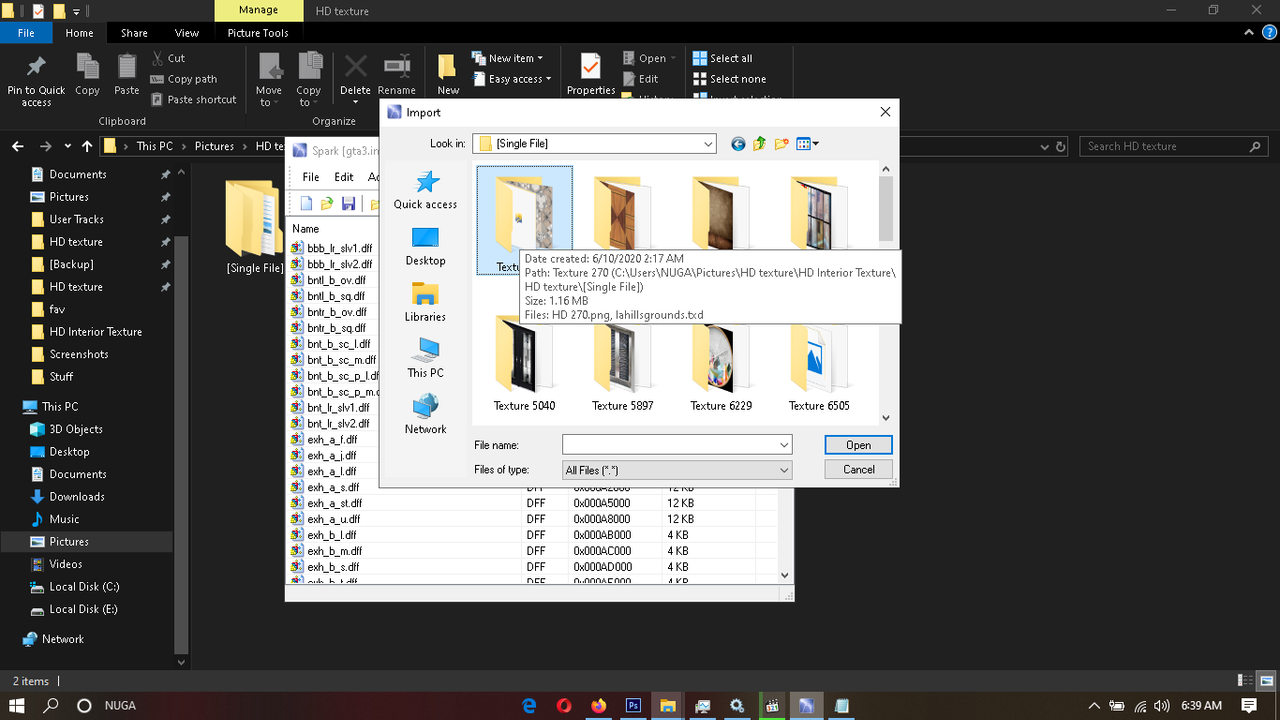
Task: Open the taskbar notification center icon
Action: click(x=1248, y=705)
